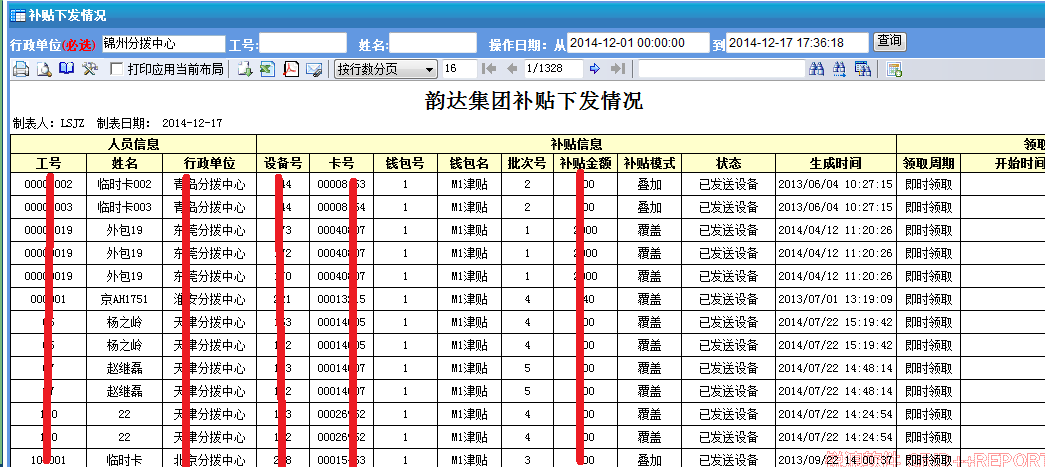
Task: Click the 姓名 column header
Action: 125,163
